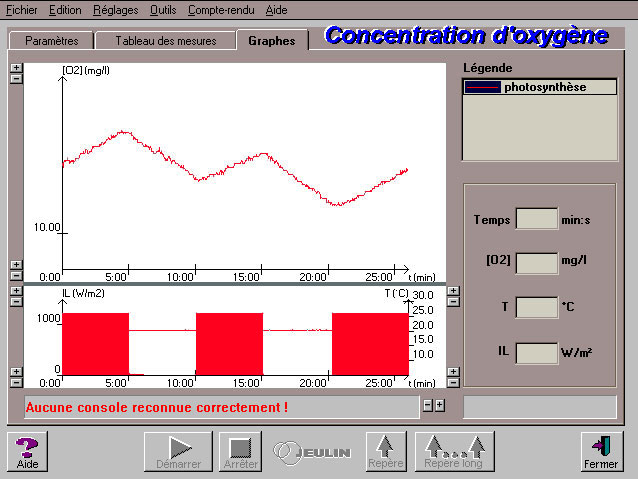
Task: Click the Aide question mark icon button
Action: point(27,451)
